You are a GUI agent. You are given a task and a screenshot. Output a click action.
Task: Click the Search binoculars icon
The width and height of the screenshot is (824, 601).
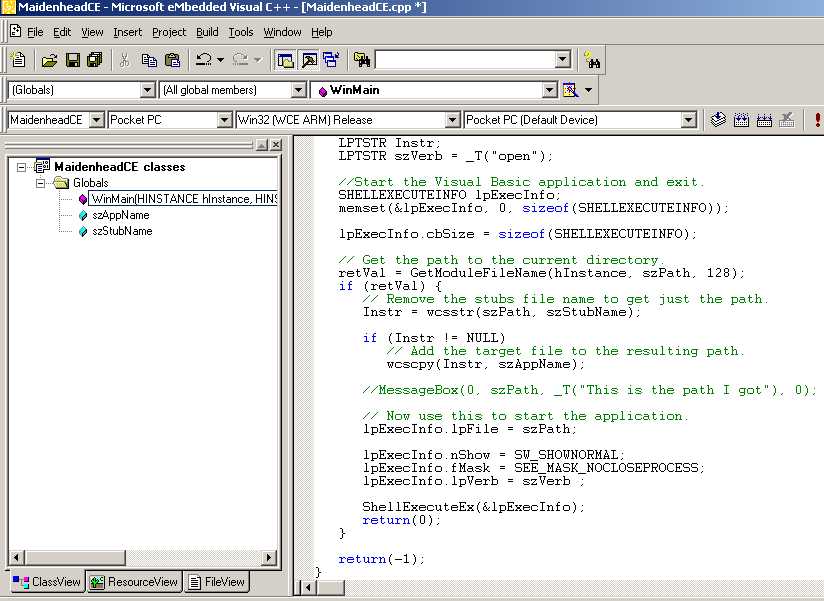click(592, 60)
